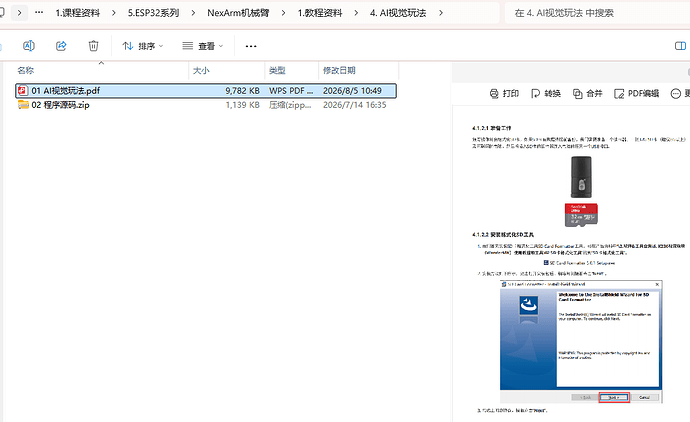Go to 5.ESP32系列 breadcrumb folder
This screenshot has height=422, width=690.
[154, 13]
